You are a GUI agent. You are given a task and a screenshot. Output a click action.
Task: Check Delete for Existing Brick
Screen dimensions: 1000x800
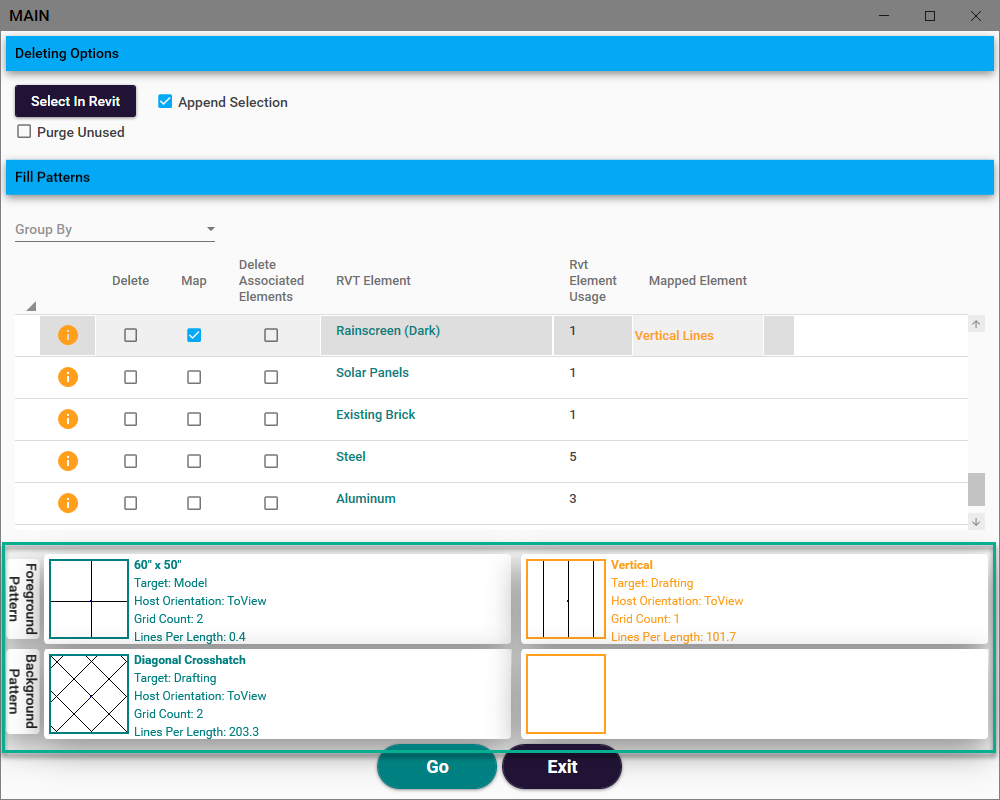(131, 419)
